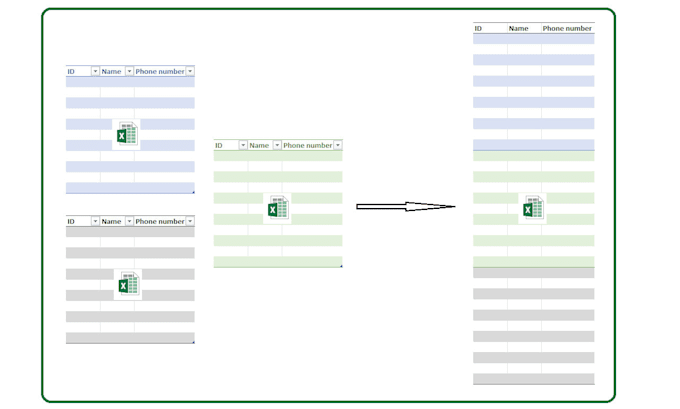Select the Phone number header in the blue table

[160, 72]
